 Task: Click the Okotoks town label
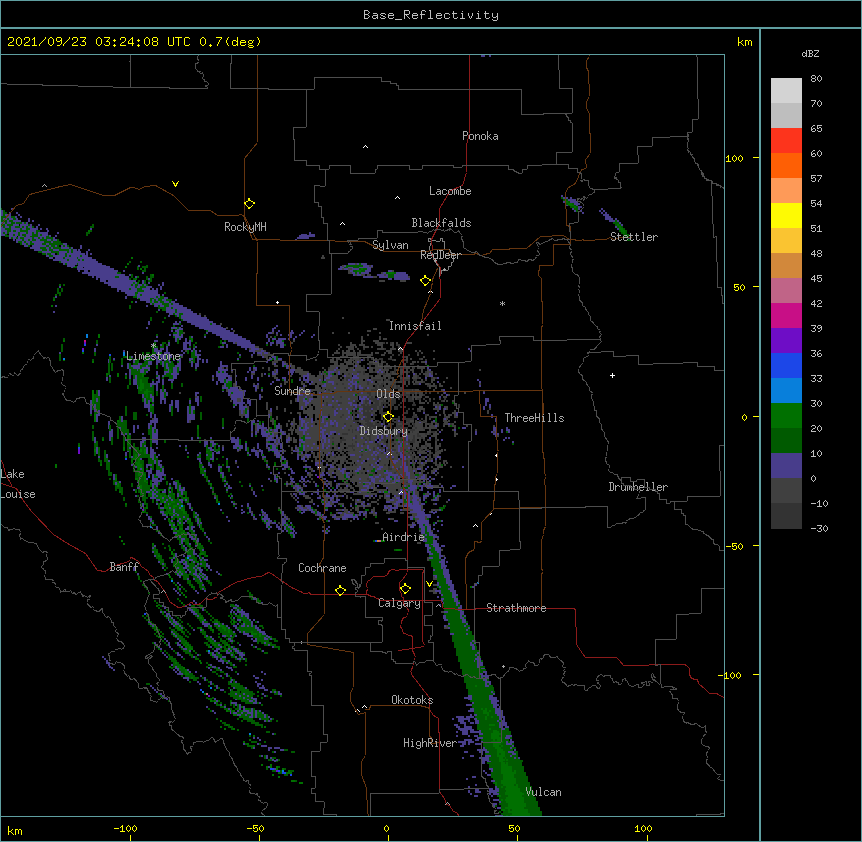412,700
